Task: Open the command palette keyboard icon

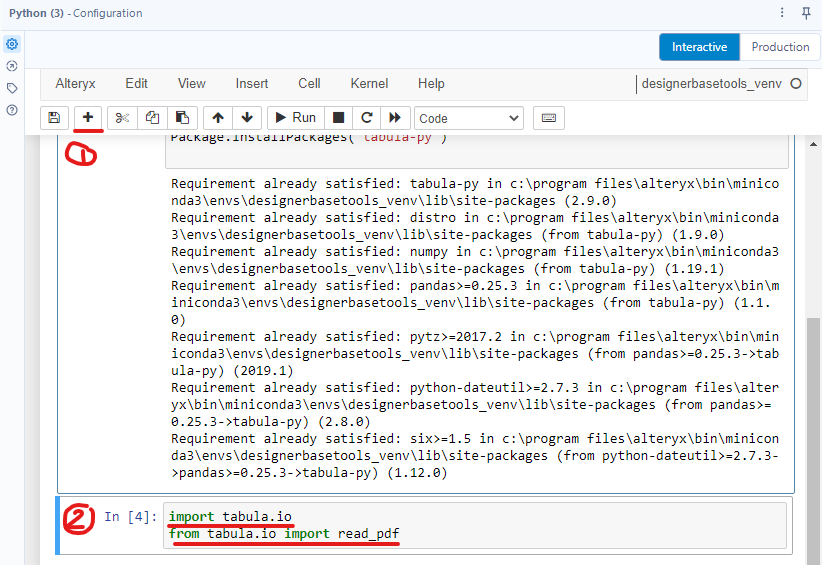Action: (x=548, y=118)
